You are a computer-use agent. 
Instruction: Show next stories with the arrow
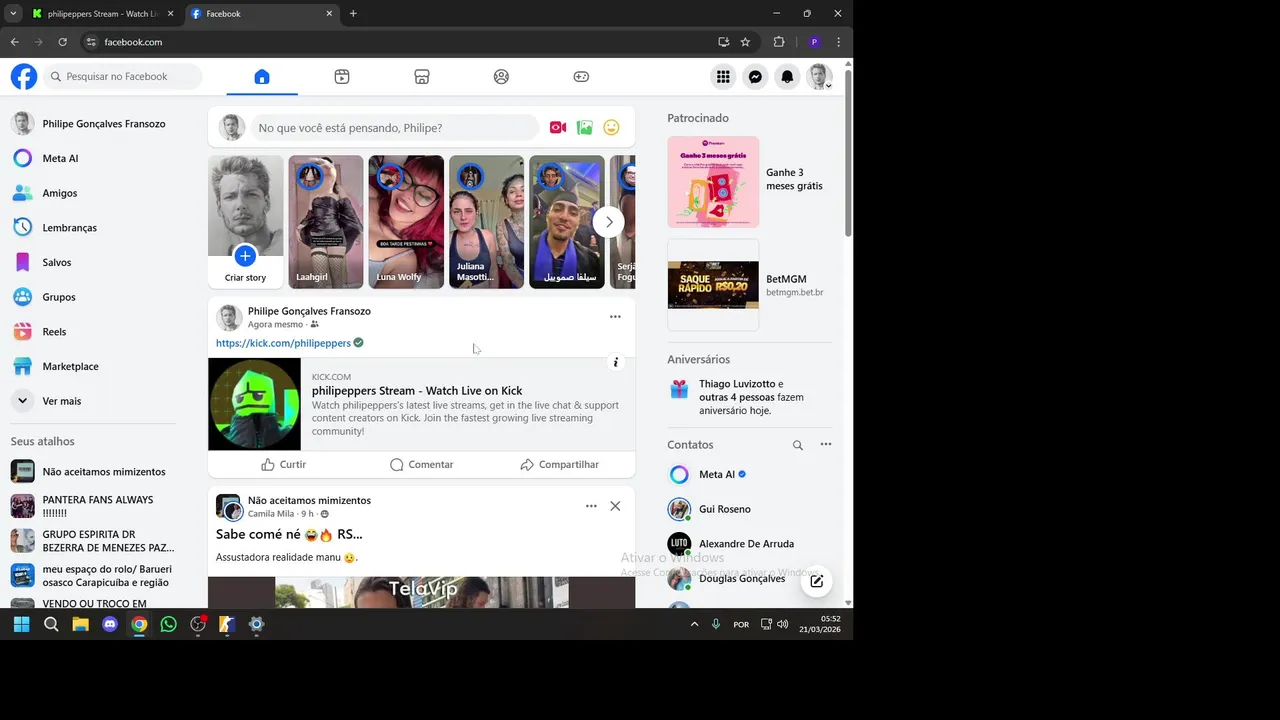608,222
